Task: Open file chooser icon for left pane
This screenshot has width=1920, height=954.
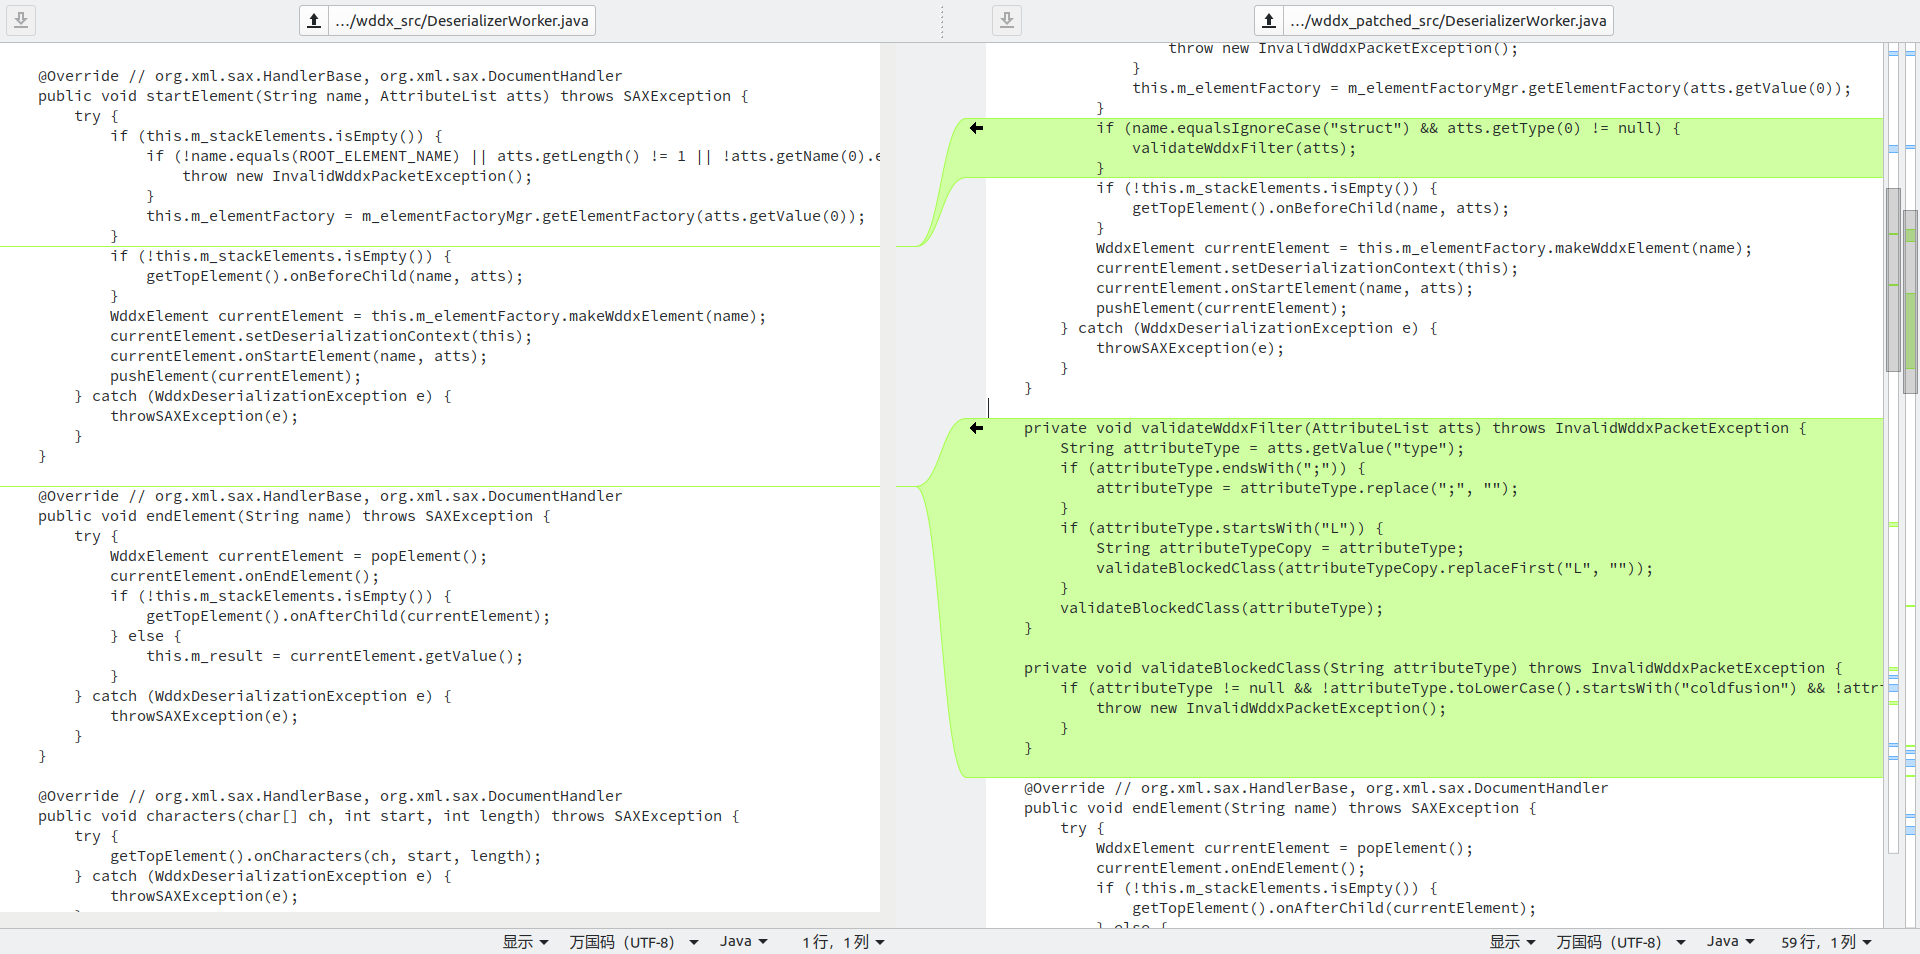Action: click(314, 20)
